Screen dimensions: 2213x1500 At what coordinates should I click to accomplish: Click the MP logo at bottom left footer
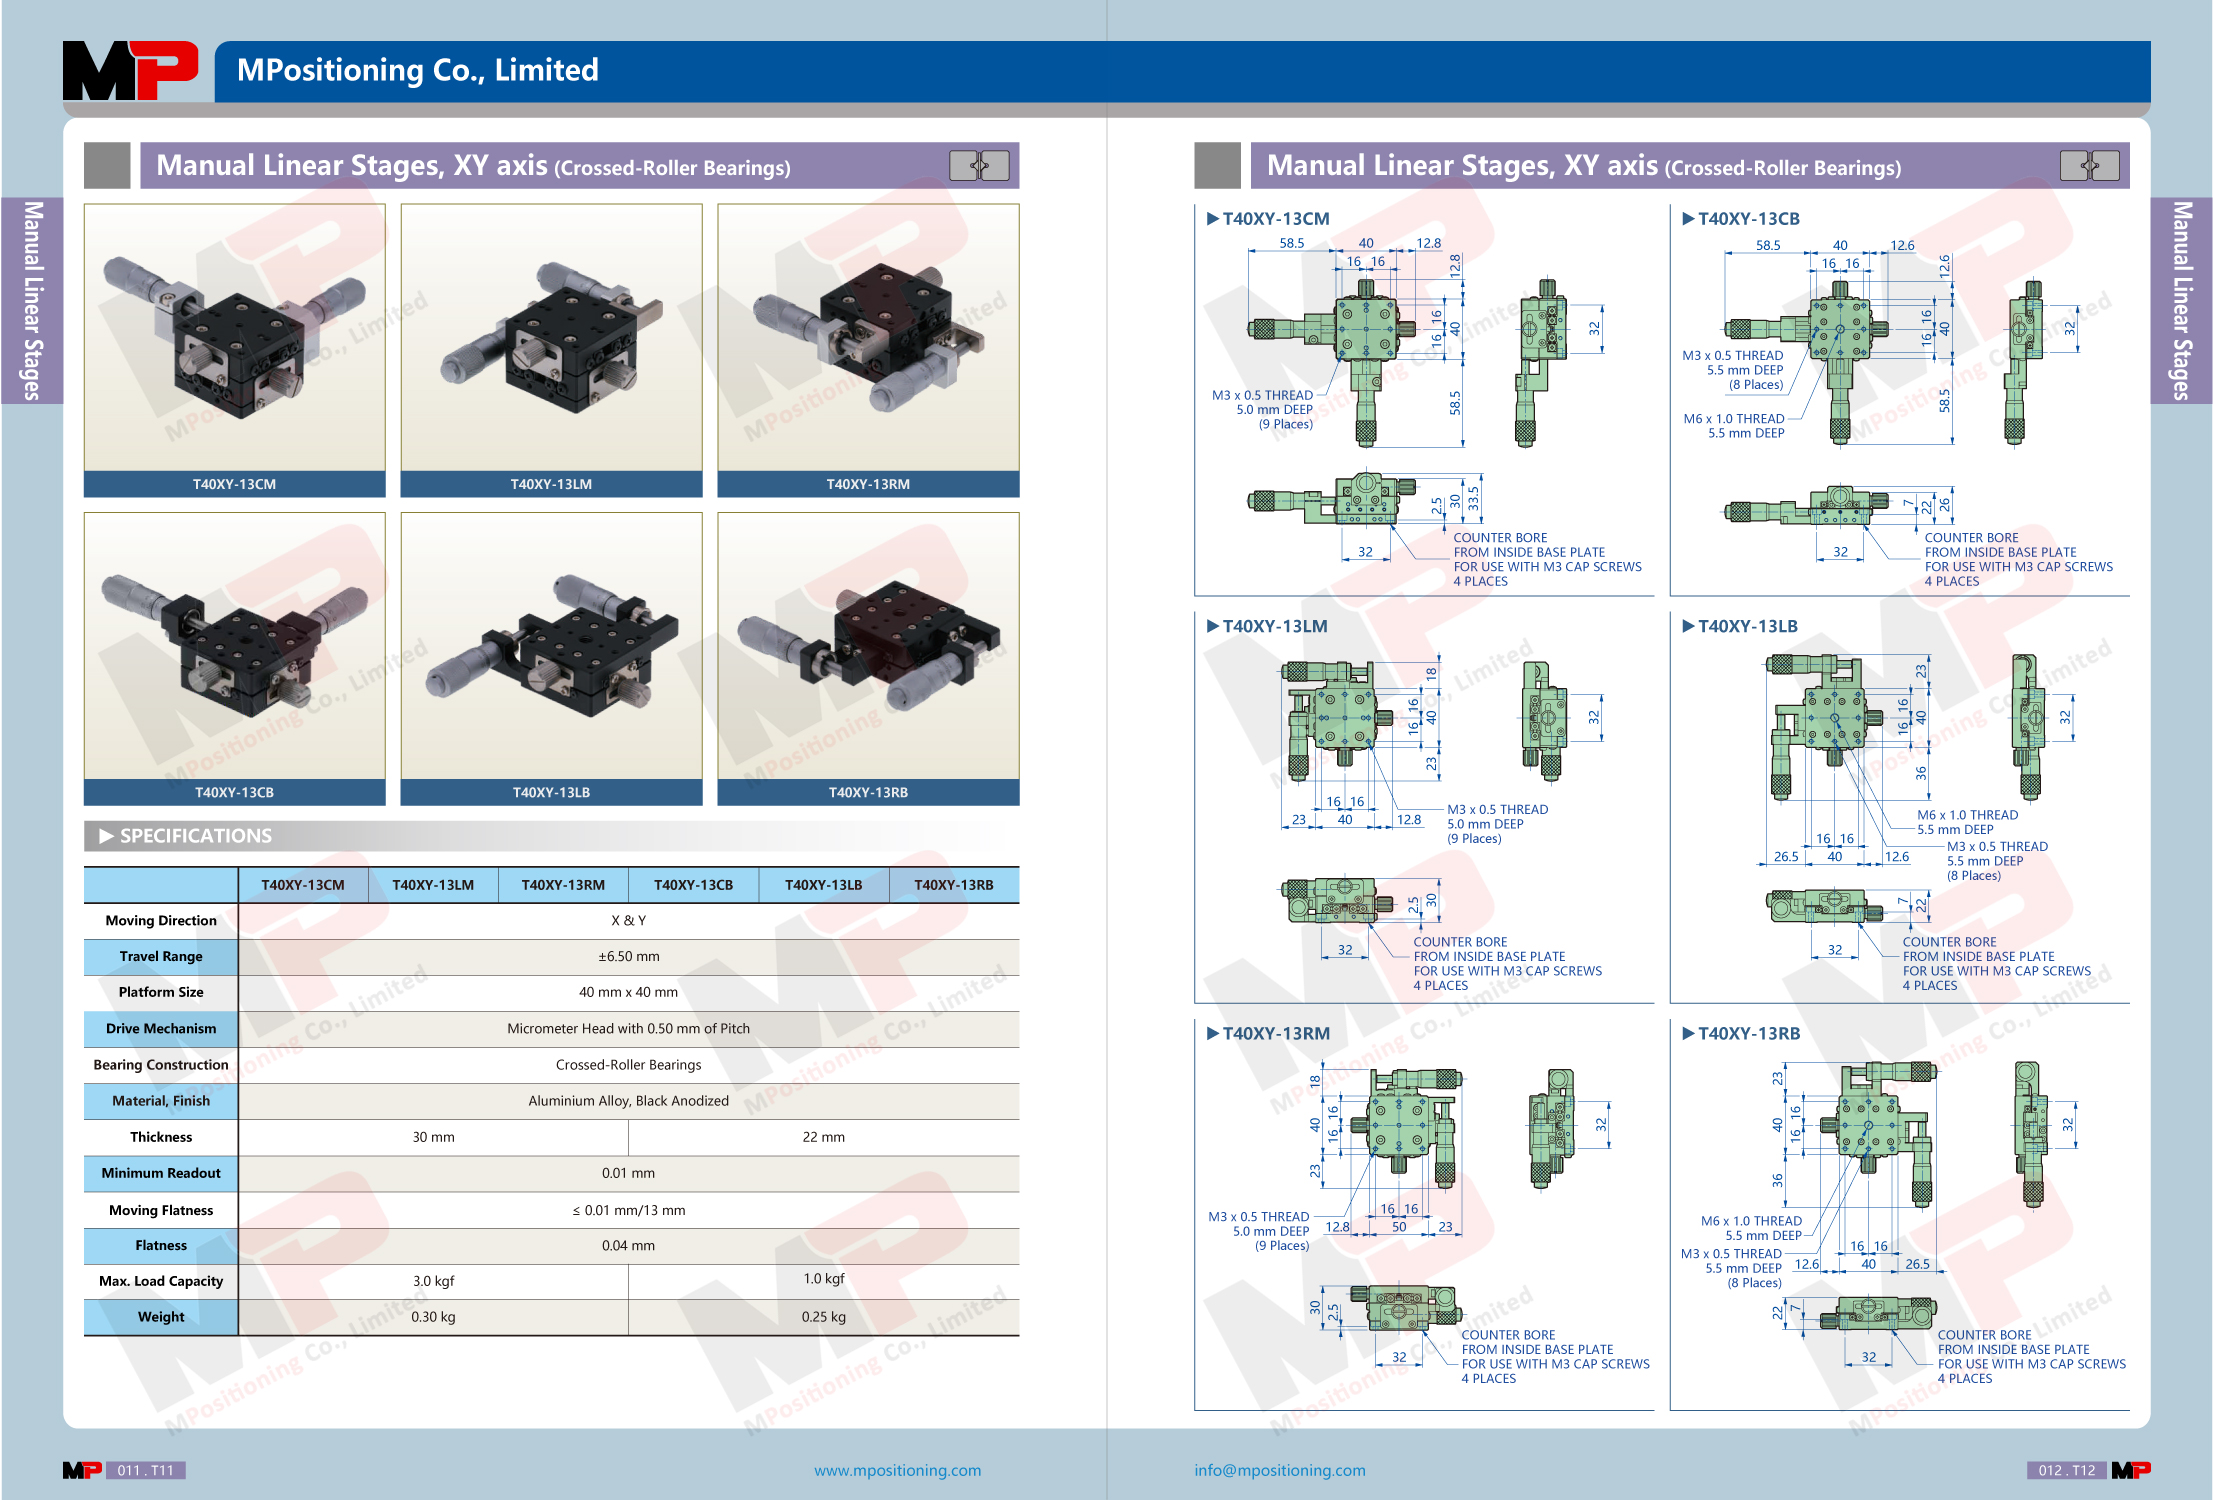pyautogui.click(x=82, y=1470)
